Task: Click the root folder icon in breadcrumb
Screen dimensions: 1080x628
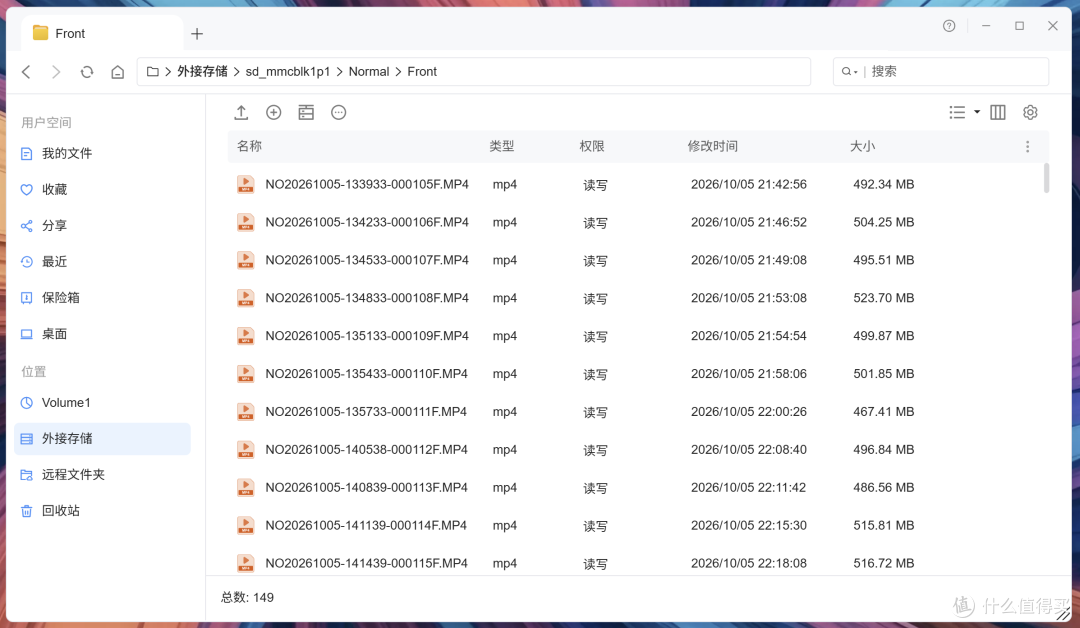Action: 153,72
